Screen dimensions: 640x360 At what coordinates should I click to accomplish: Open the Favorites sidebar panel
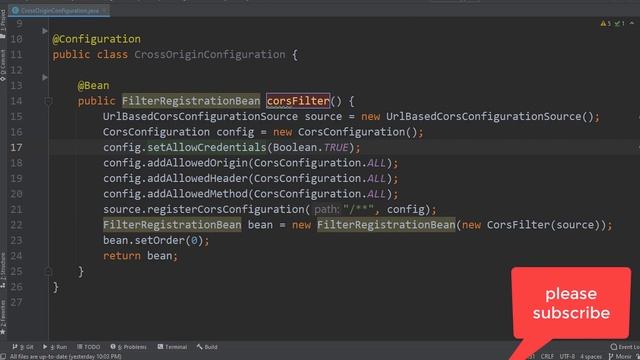pyautogui.click(x=3, y=318)
